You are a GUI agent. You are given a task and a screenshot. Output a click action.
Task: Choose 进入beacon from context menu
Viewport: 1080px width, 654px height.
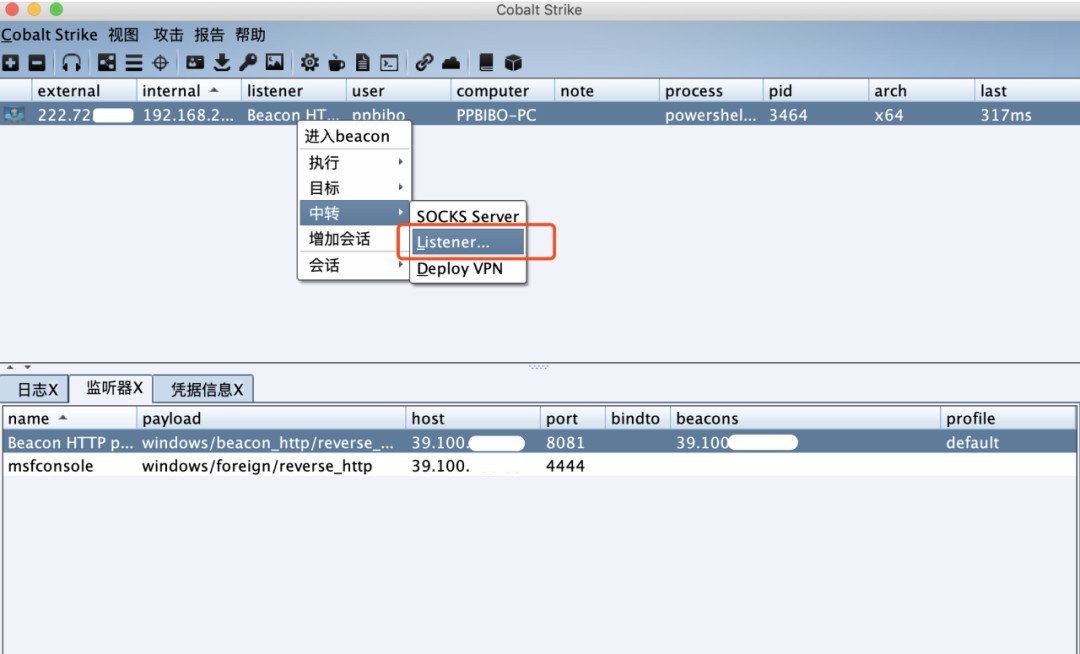354,136
